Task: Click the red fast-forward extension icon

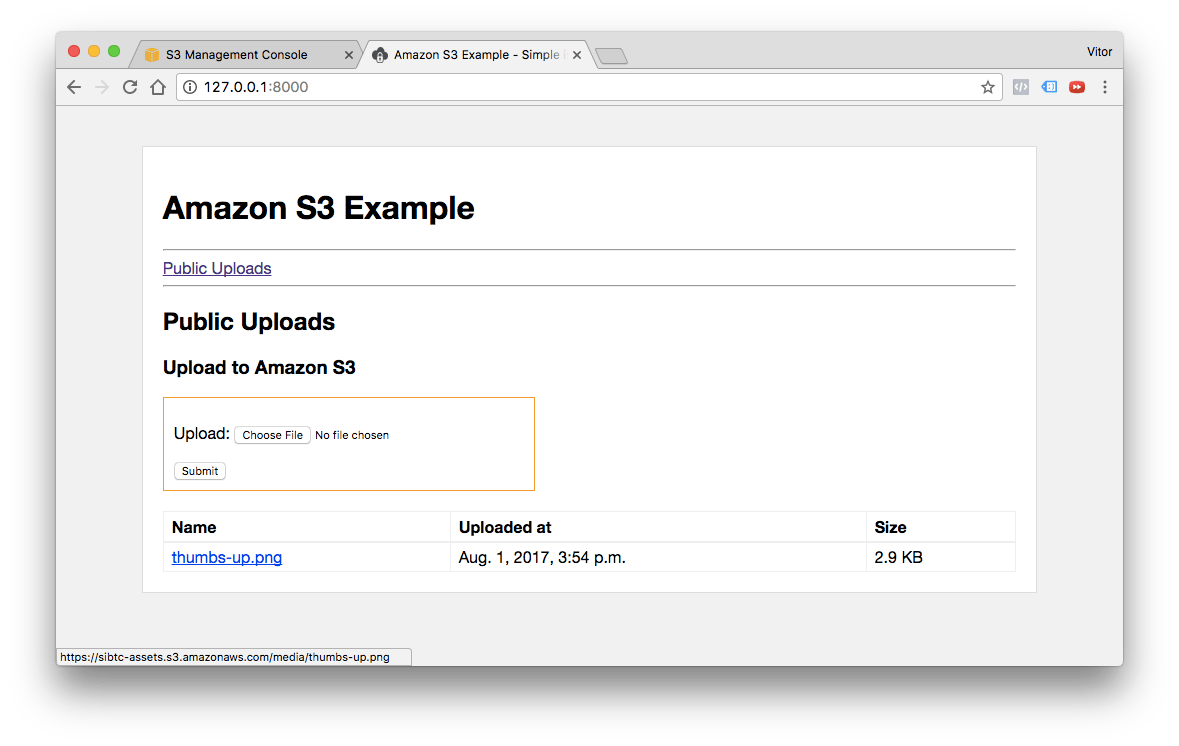Action: point(1076,87)
